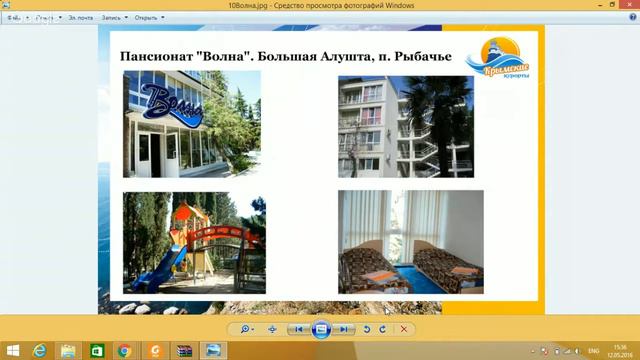The width and height of the screenshot is (640, 360).
Task: Open the Файл menu
Action: click(18, 18)
